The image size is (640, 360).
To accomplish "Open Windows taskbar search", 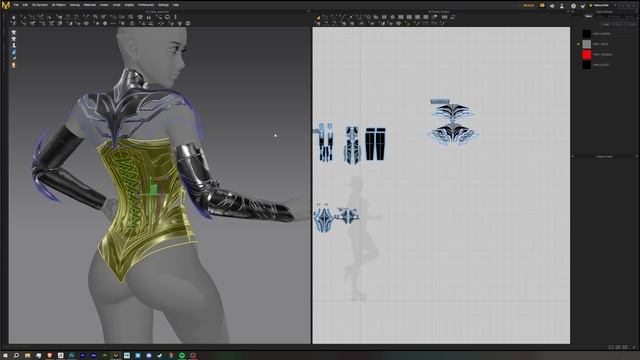I will pyautogui.click(x=16, y=356).
